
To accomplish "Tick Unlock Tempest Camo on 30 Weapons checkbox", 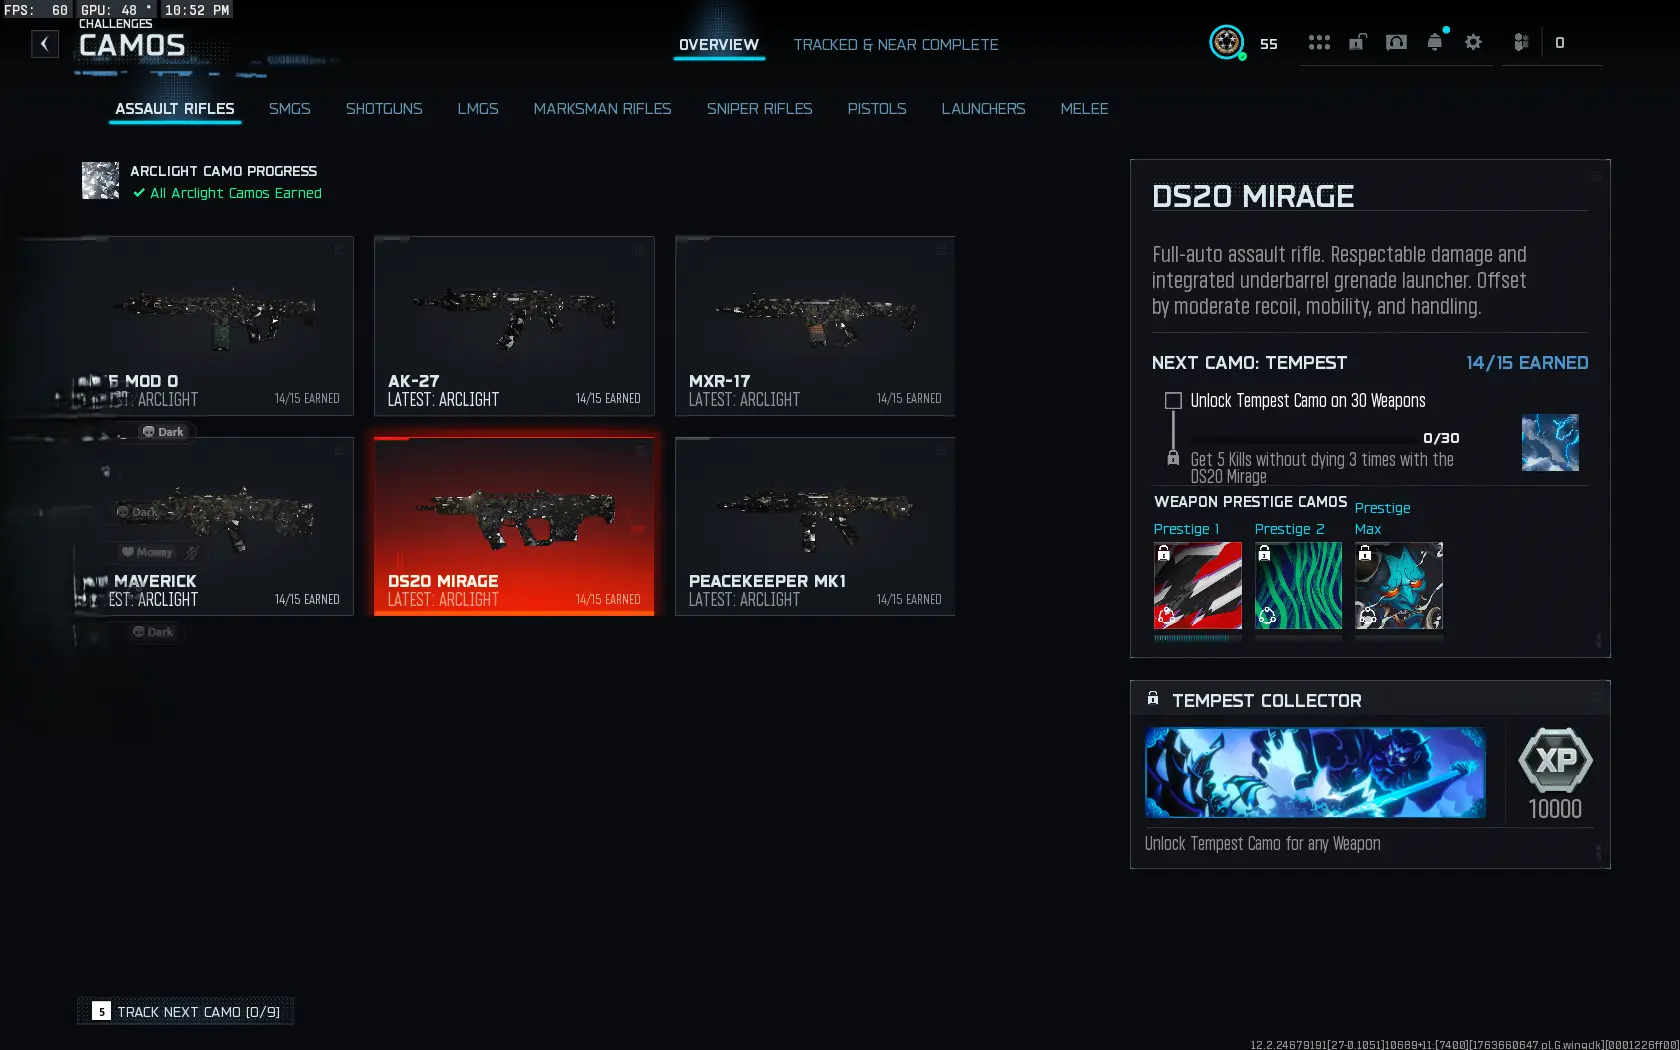I will tap(1173, 401).
